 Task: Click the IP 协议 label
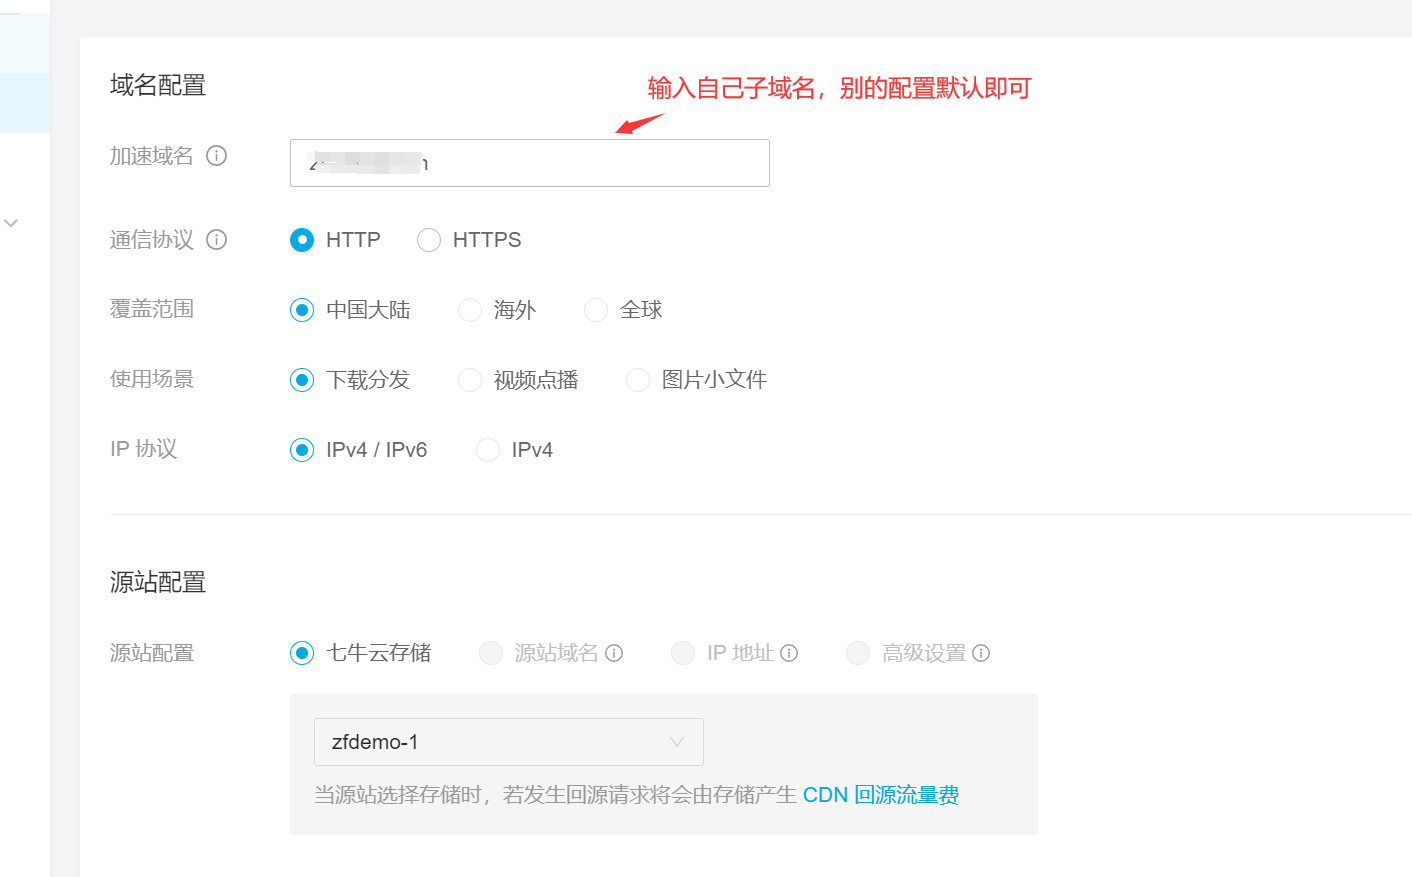coord(144,449)
